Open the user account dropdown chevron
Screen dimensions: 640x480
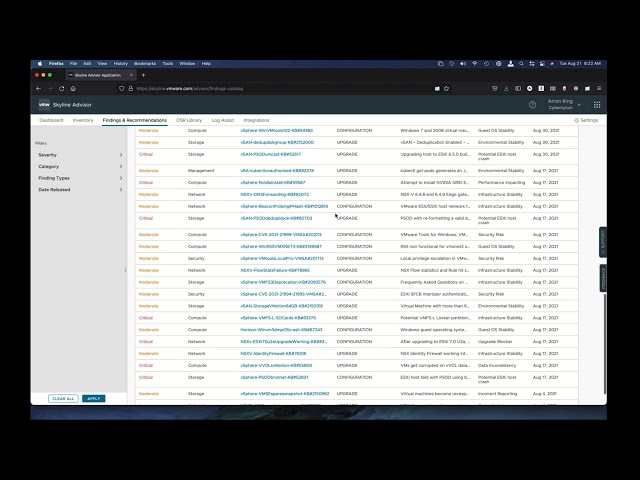click(x=579, y=105)
